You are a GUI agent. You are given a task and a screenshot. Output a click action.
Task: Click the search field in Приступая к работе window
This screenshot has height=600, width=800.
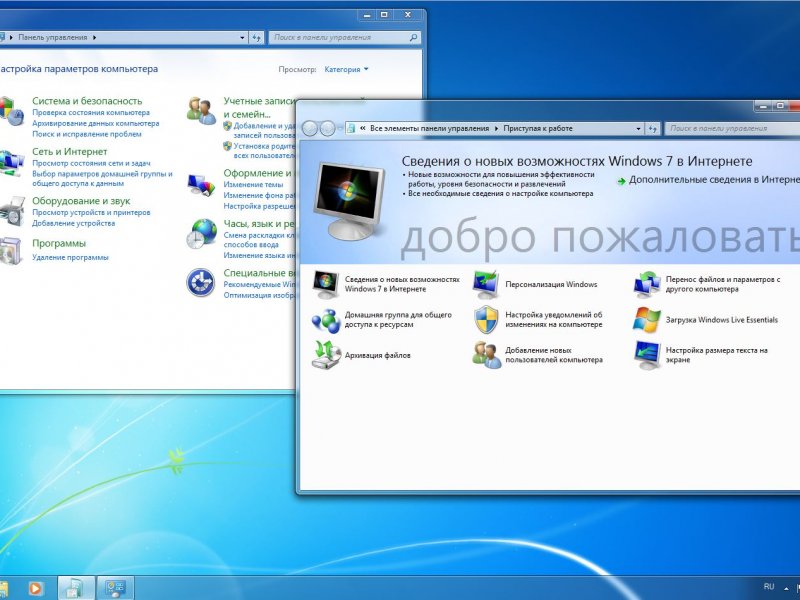point(732,129)
